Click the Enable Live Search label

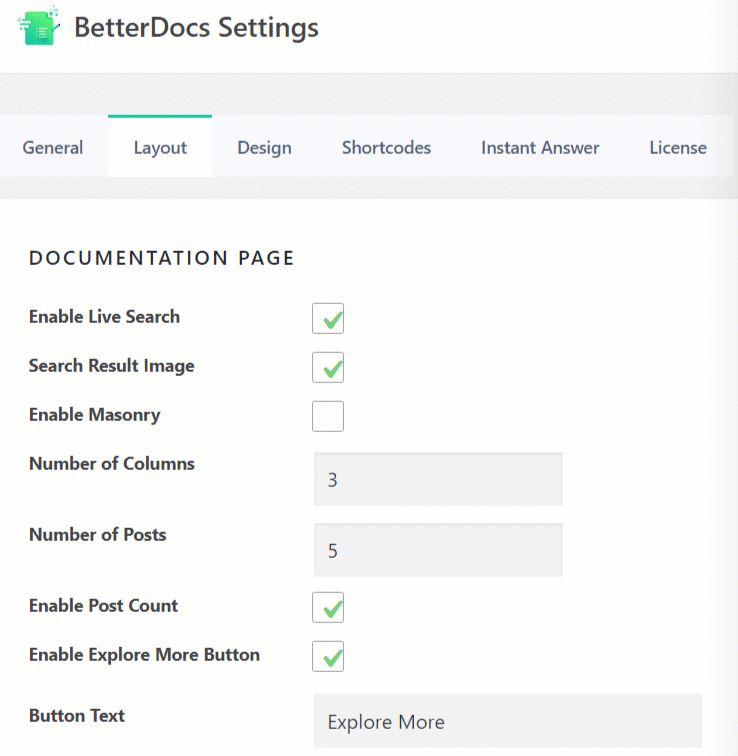(x=104, y=317)
